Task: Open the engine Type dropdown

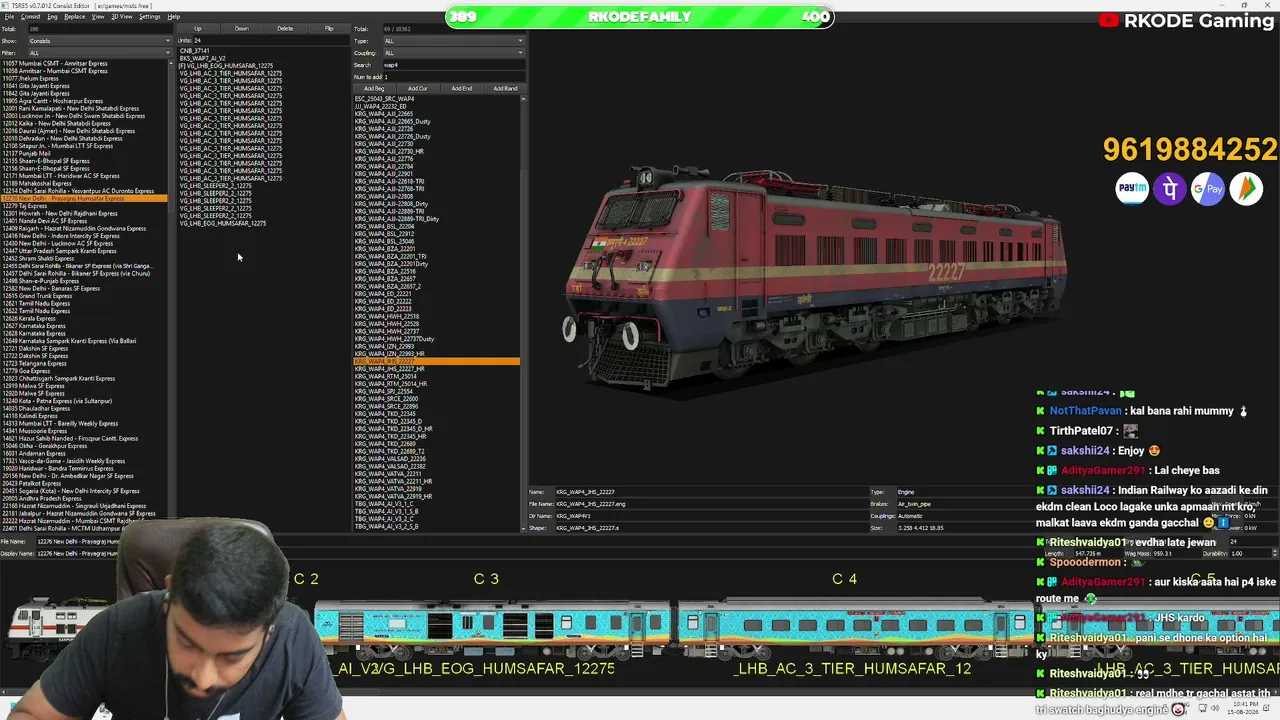Action: click(x=454, y=41)
